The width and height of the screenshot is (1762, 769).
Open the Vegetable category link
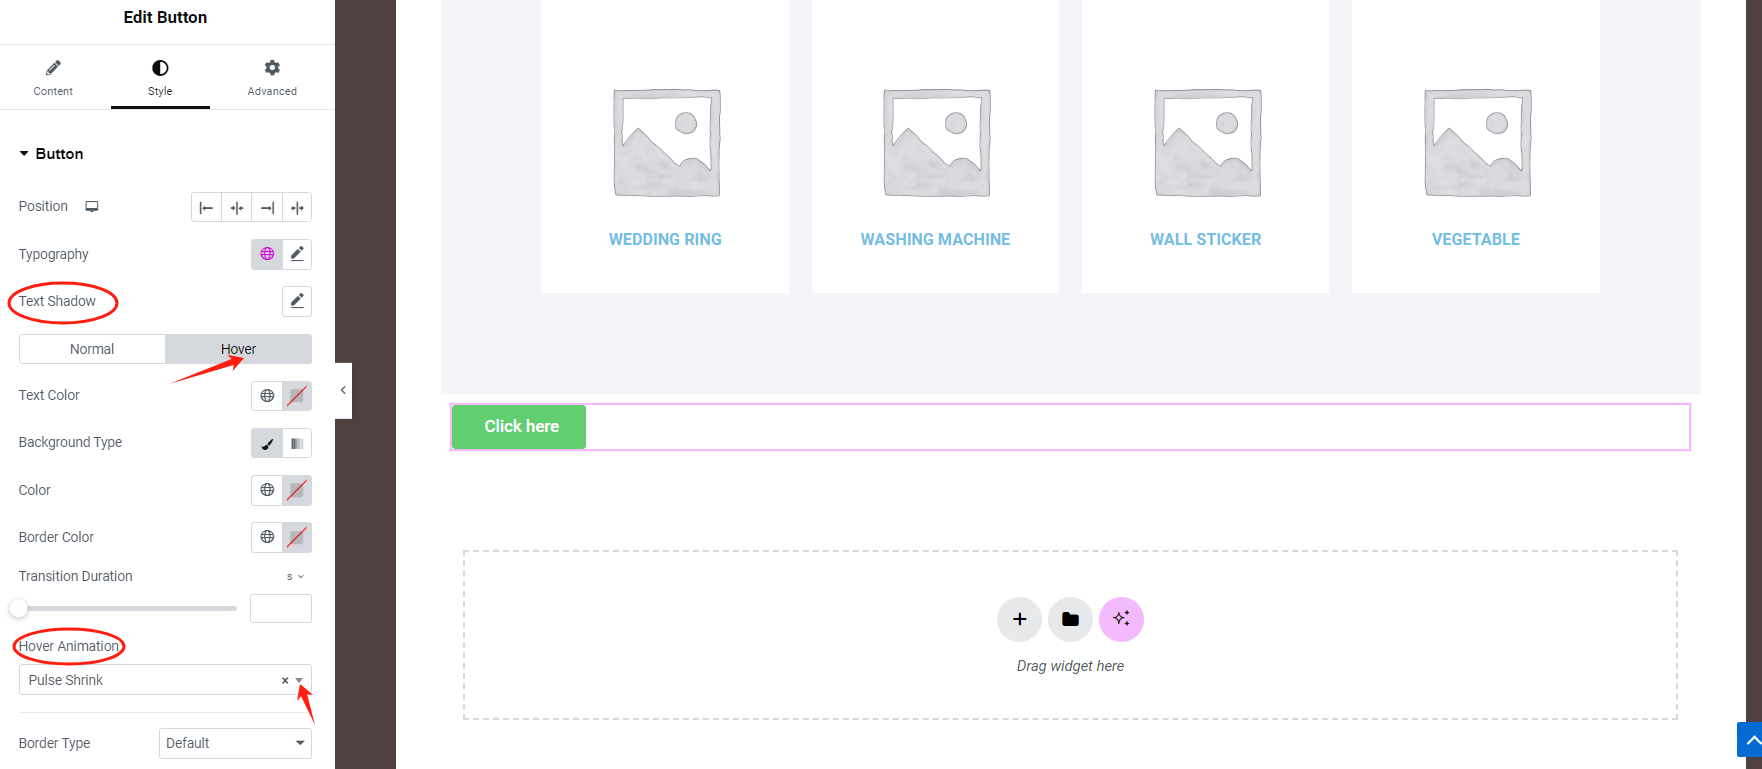pos(1476,240)
